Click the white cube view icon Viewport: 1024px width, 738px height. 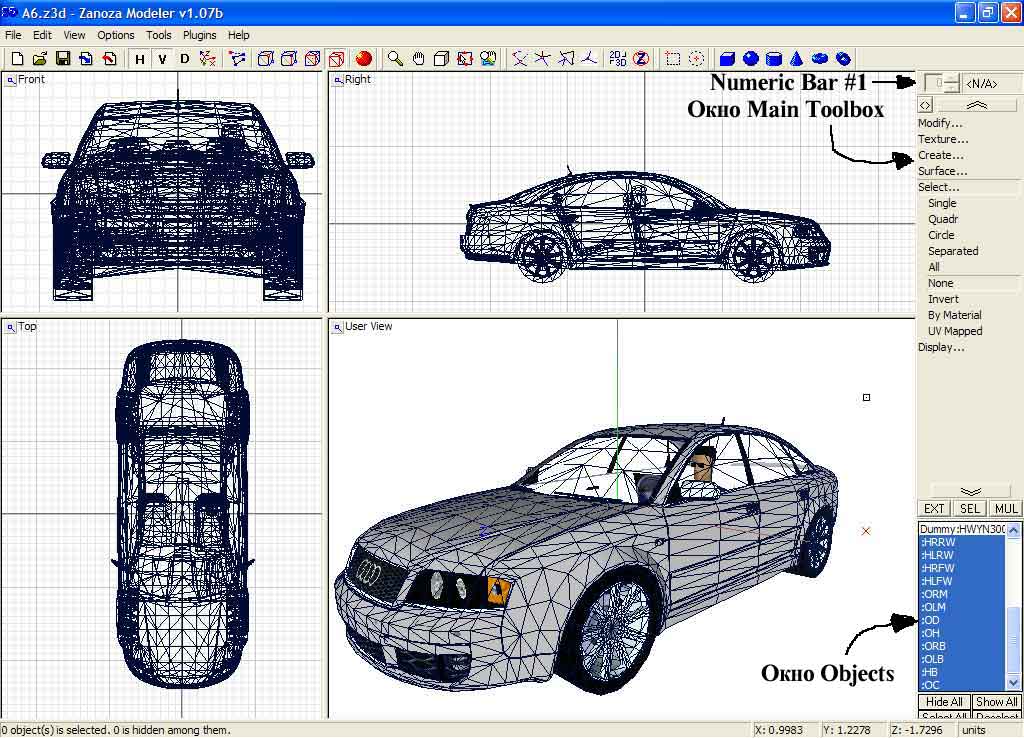[x=441, y=59]
